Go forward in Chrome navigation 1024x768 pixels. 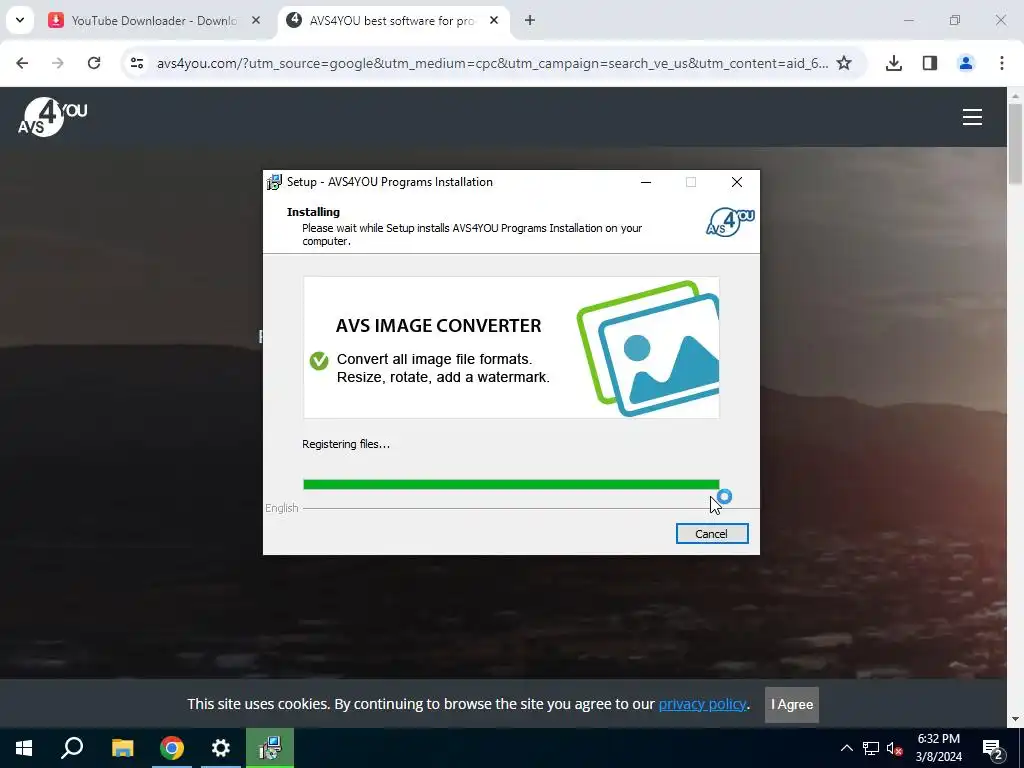57,63
